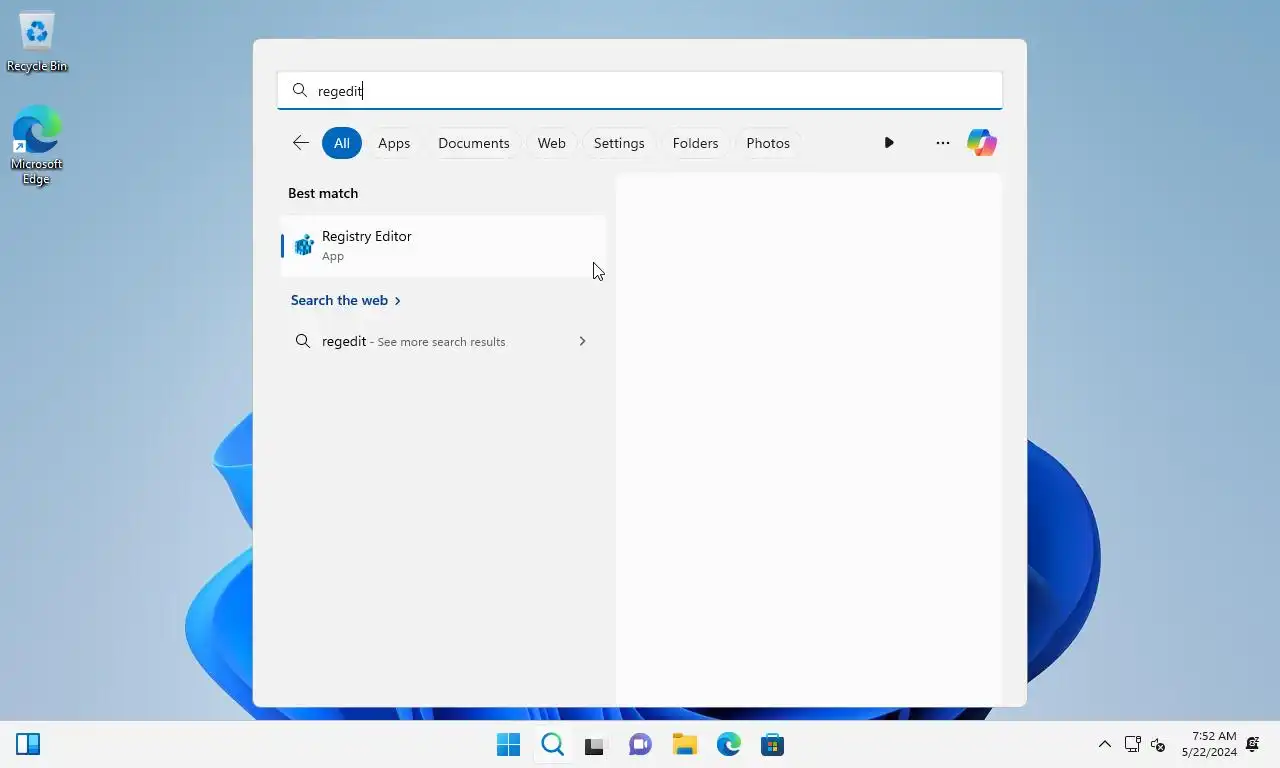Expand the regedit web result chevron
Screen dimensions: 1280x768
pos(582,341)
